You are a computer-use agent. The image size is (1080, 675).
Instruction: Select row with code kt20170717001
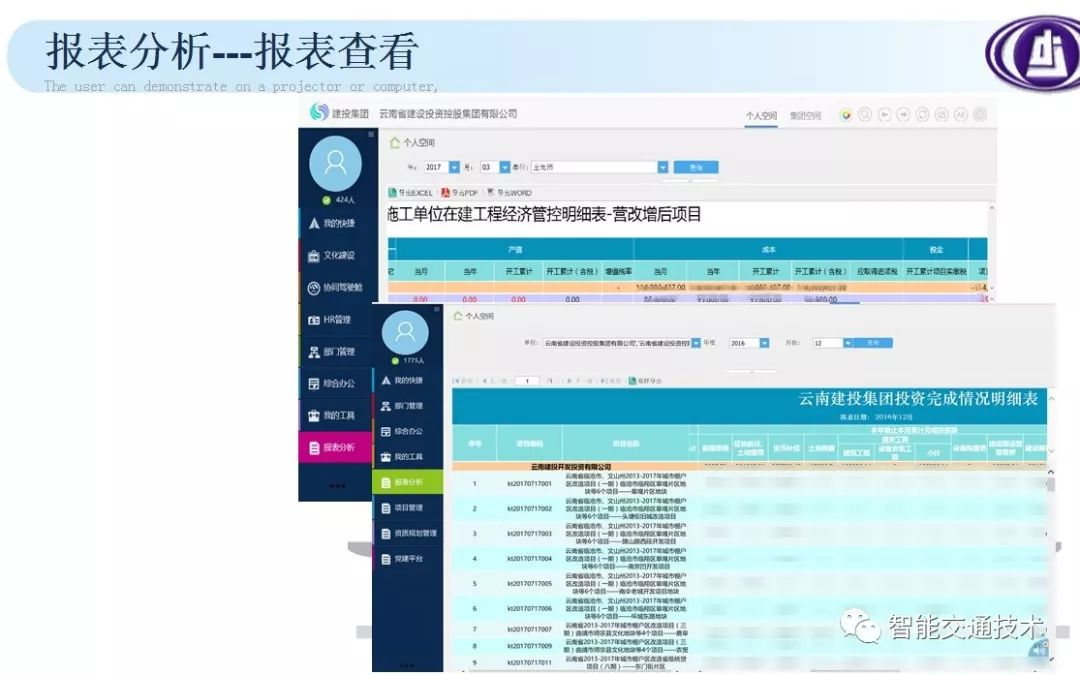tap(749, 484)
